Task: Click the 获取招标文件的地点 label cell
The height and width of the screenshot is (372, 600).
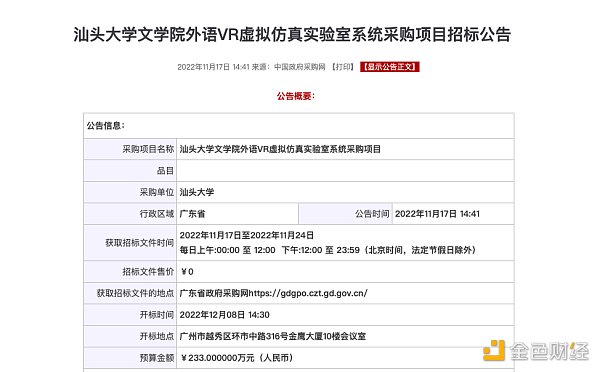Action: 130,293
